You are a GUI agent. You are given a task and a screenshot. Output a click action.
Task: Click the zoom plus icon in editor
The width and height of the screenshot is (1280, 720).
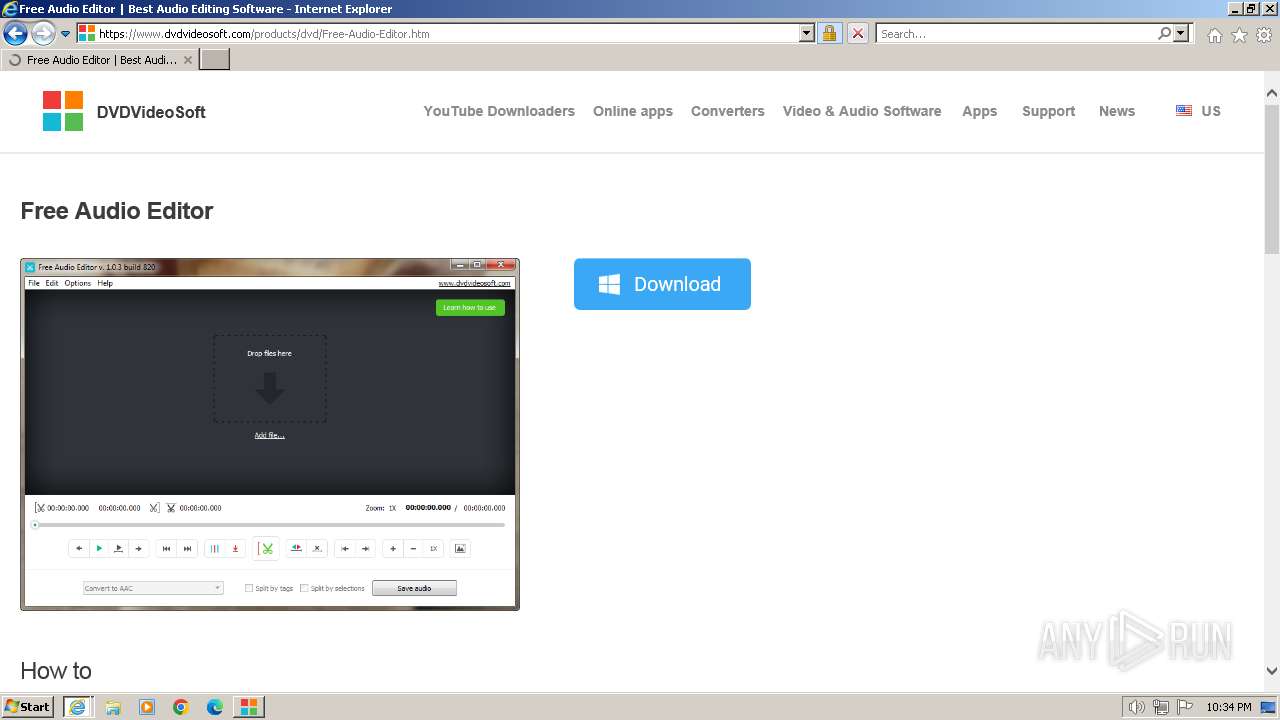pos(393,548)
